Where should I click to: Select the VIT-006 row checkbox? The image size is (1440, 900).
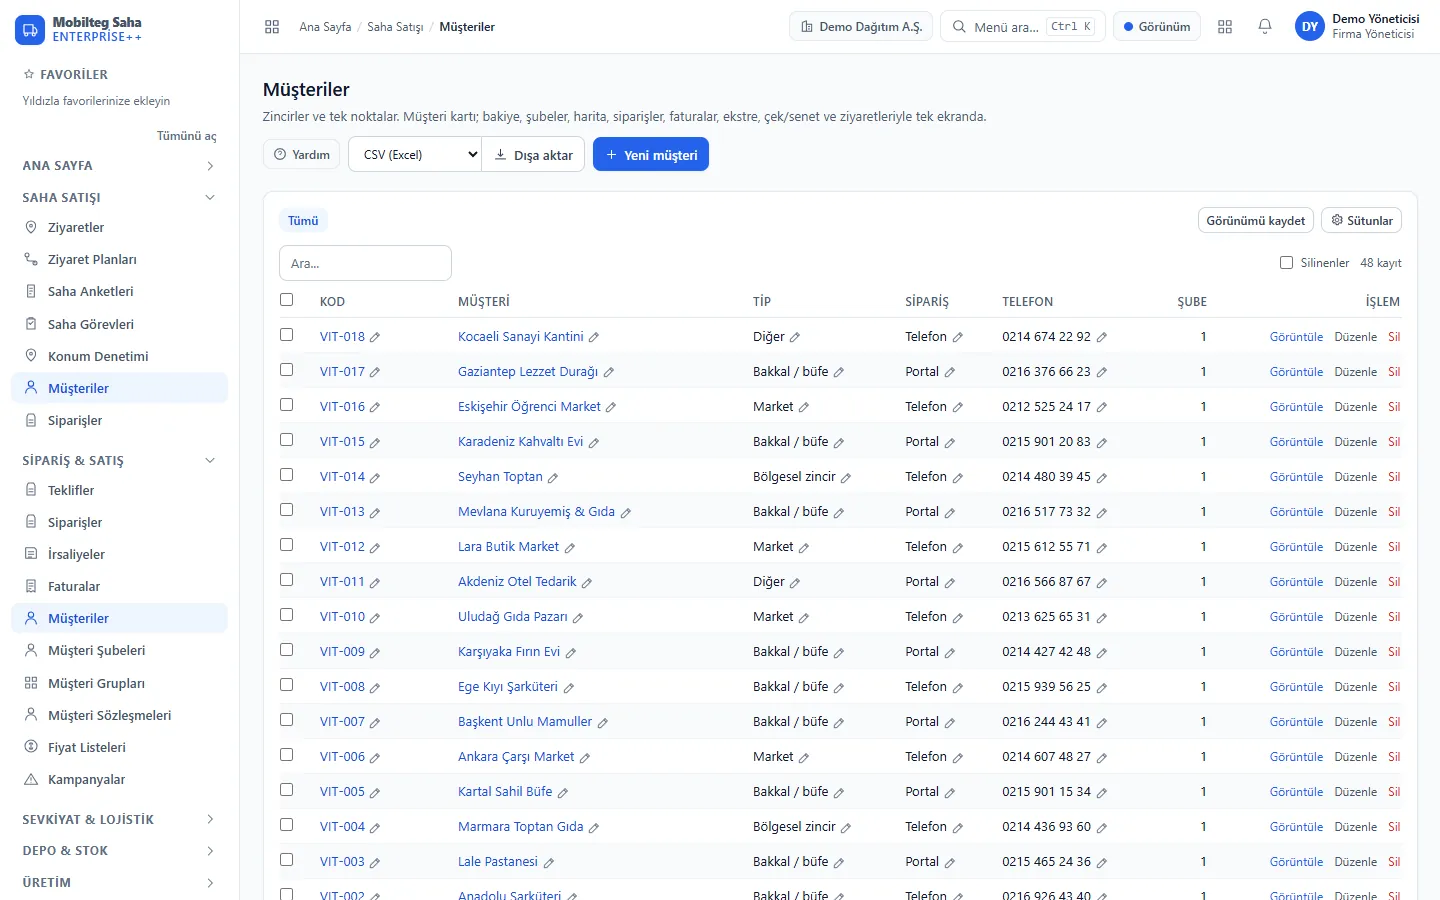pyautogui.click(x=287, y=755)
